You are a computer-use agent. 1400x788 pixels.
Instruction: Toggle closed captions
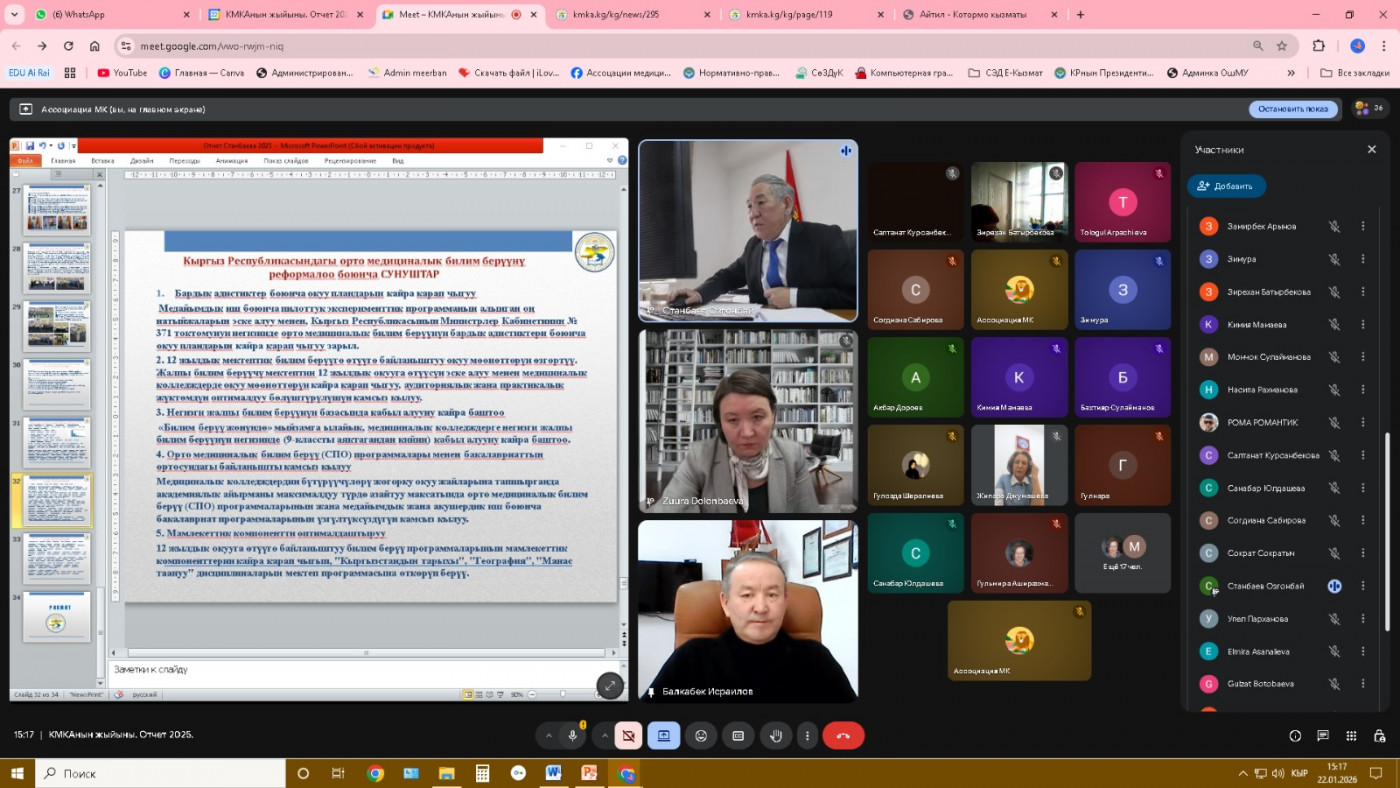[738, 736]
